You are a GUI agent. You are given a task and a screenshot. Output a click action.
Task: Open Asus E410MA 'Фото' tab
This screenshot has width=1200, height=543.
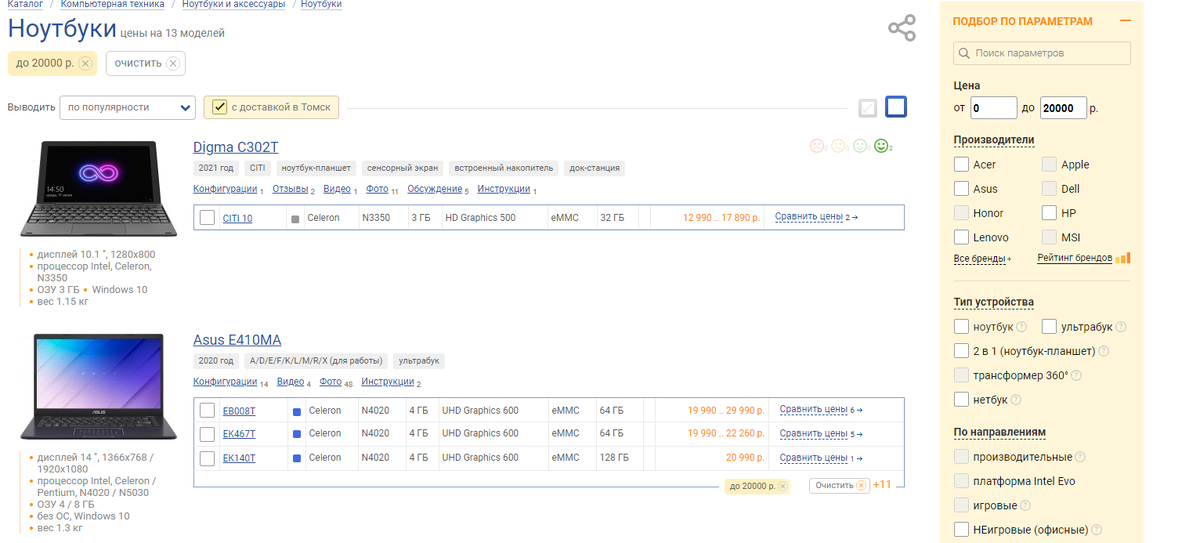pos(330,382)
